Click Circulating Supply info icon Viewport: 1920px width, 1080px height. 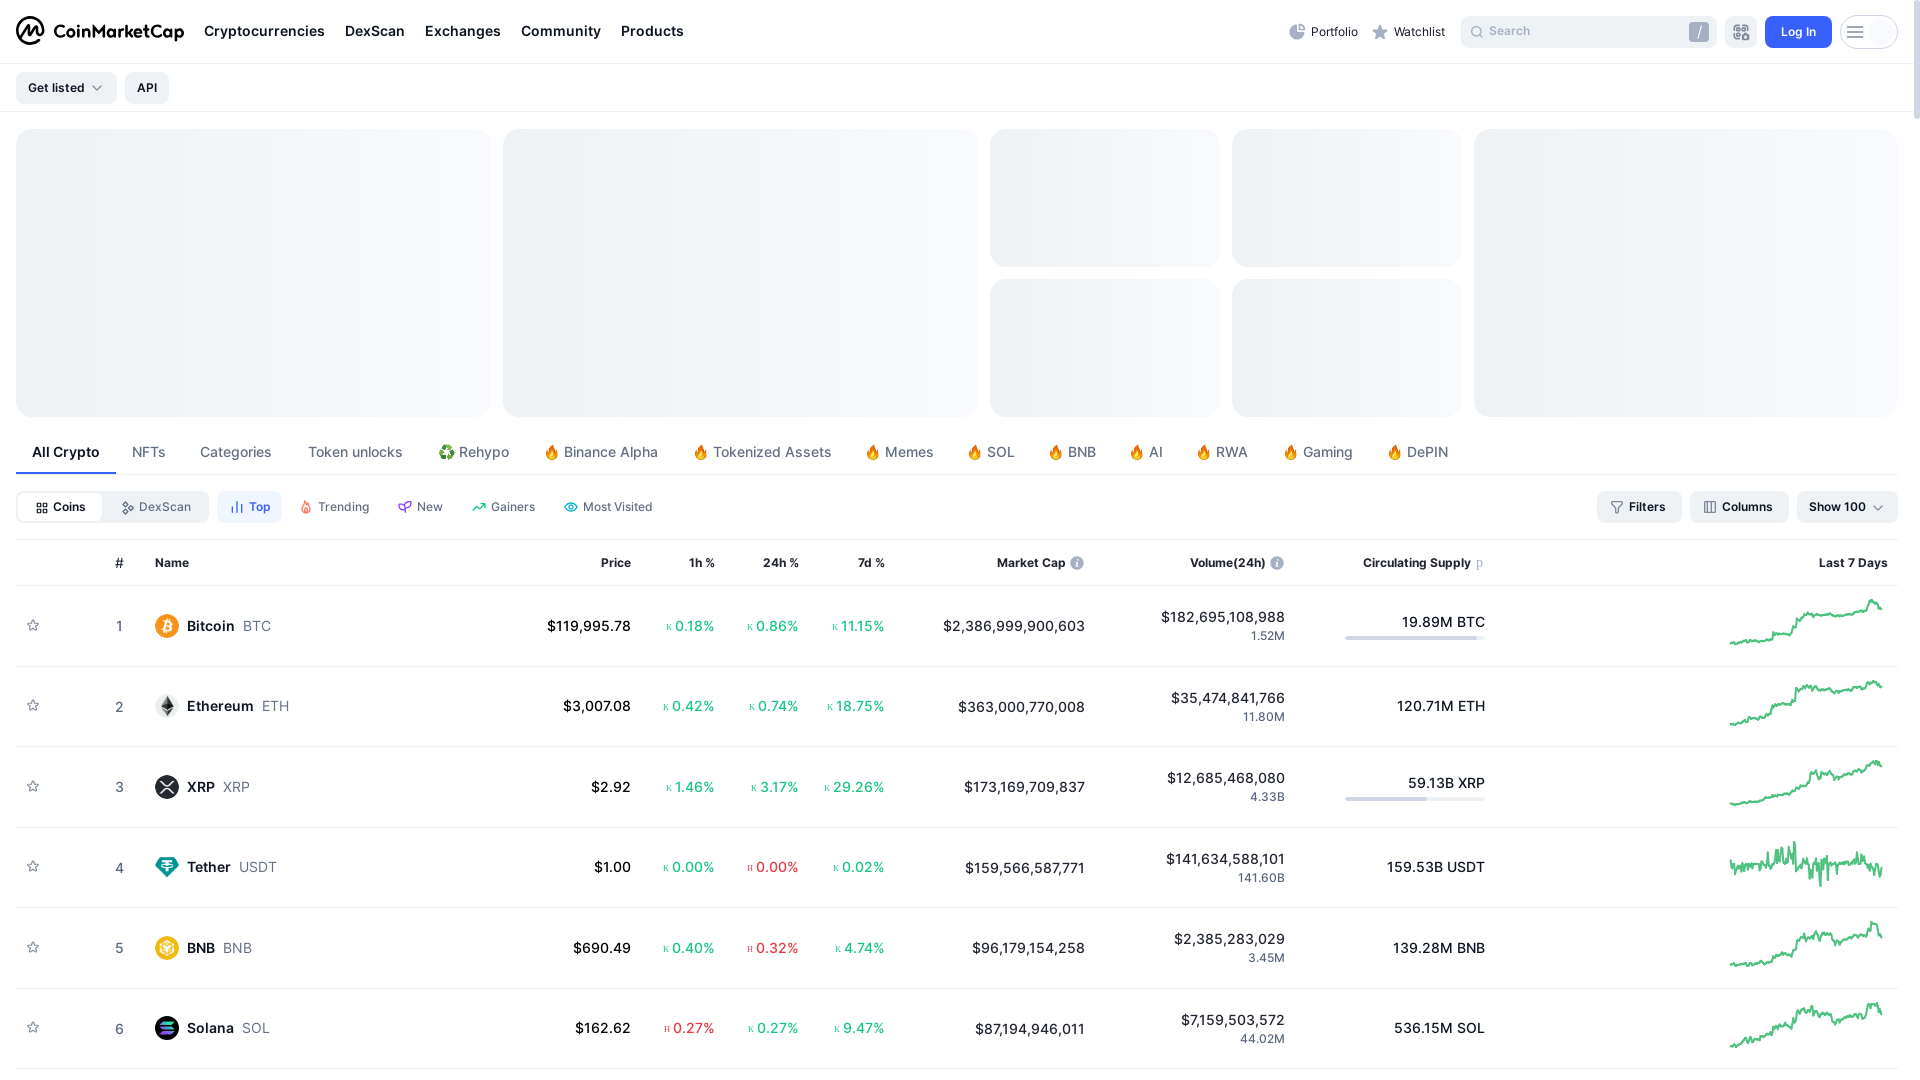pos(1480,563)
